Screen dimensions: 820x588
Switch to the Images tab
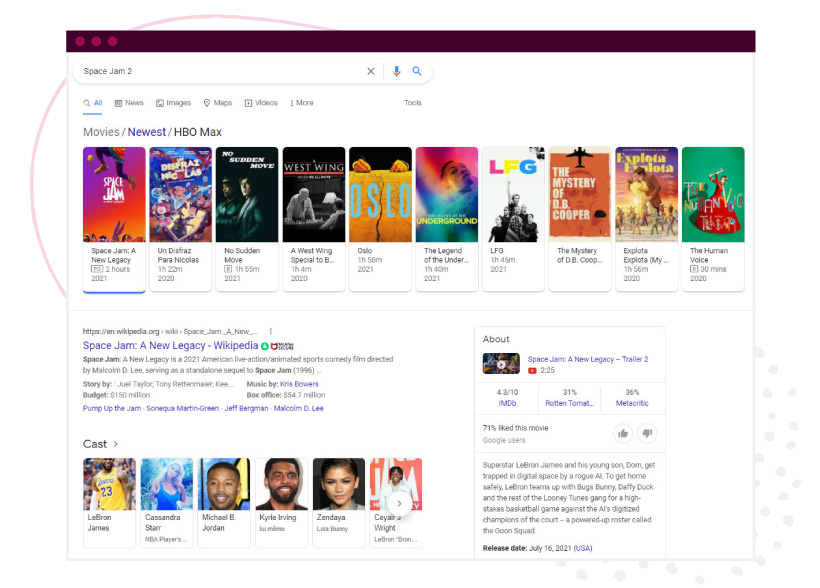(173, 103)
